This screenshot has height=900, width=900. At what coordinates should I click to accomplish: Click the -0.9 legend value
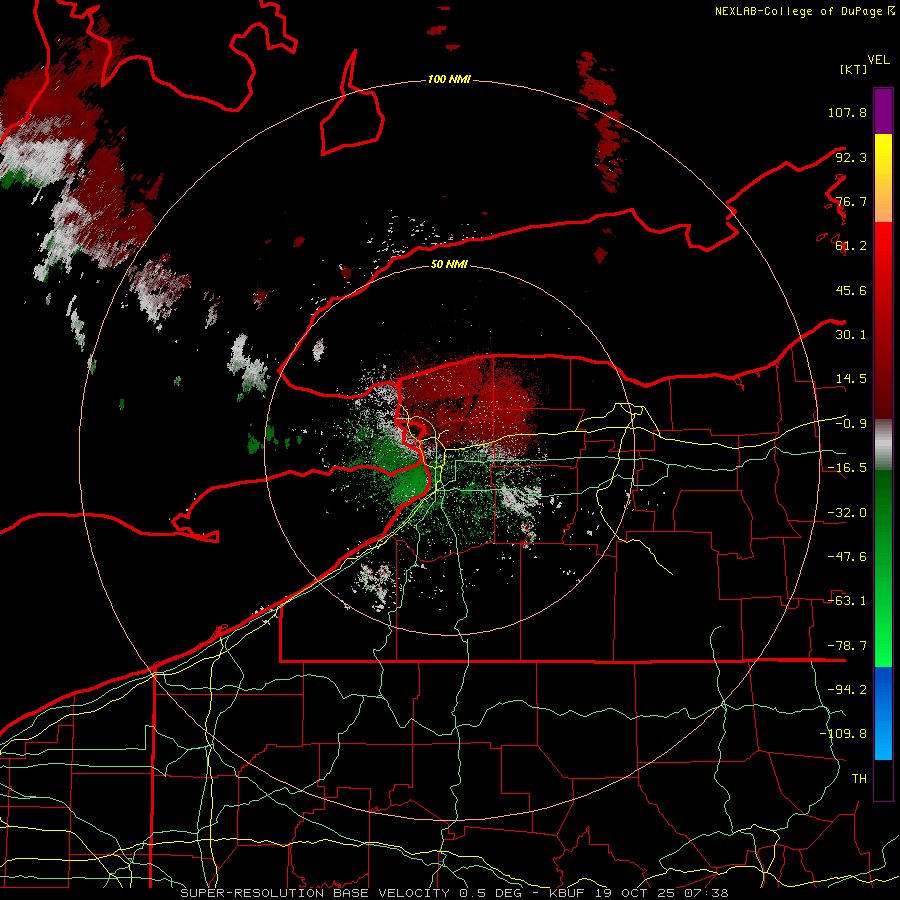pyautogui.click(x=851, y=424)
